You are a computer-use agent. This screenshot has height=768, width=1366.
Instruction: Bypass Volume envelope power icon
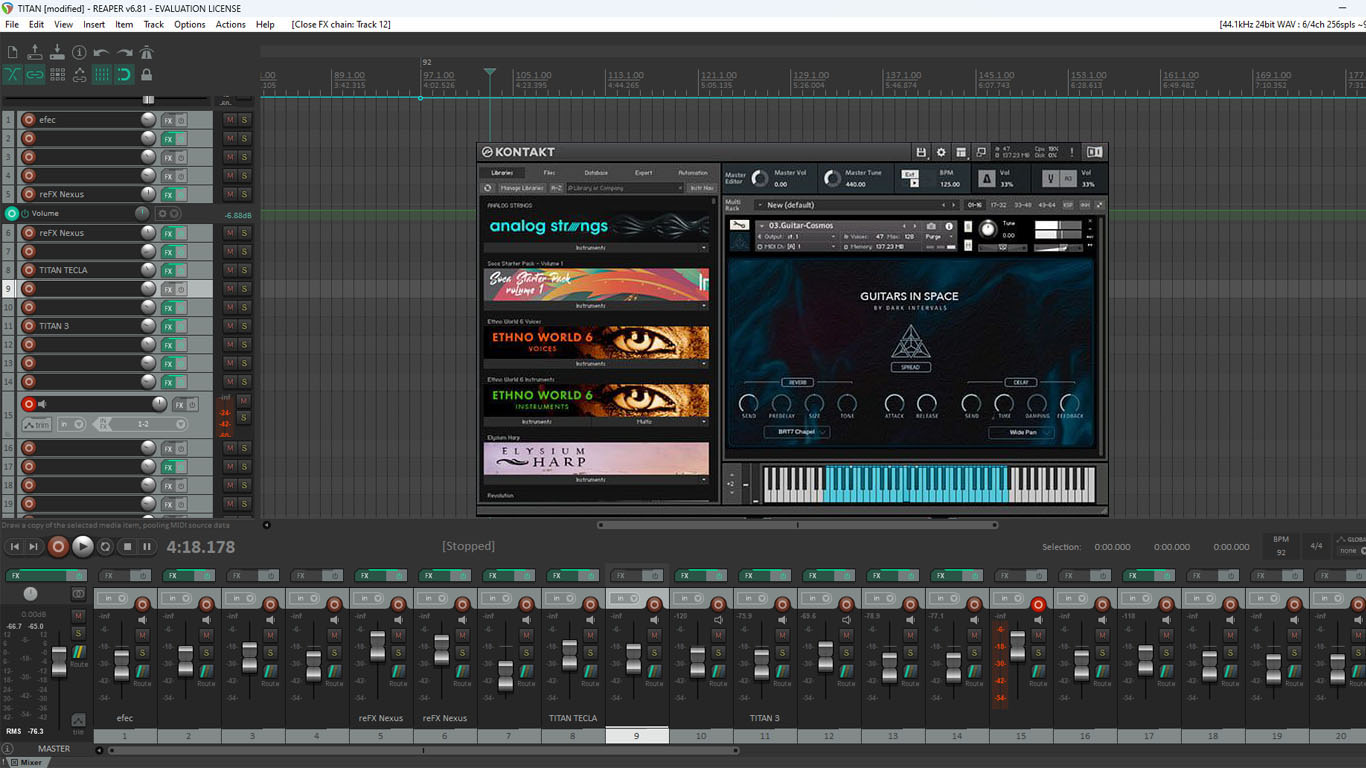[x=27, y=214]
